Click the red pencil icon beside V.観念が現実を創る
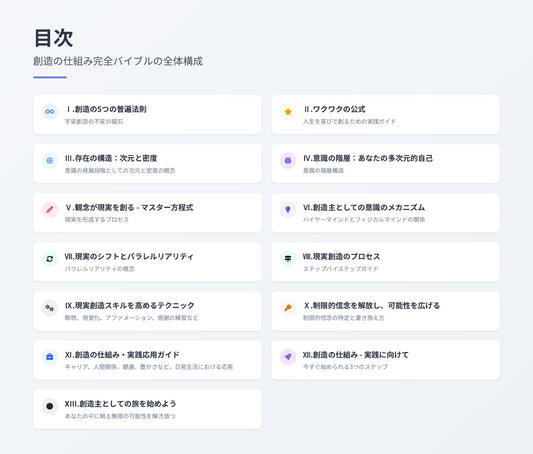Viewport: 533px width, 454px height. 50,210
